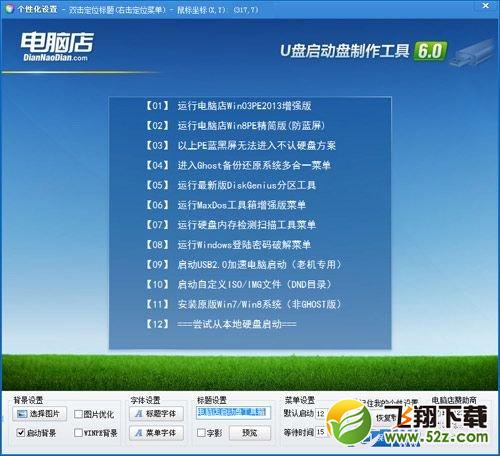Click the USB drive icon beside 6.0

471,53
